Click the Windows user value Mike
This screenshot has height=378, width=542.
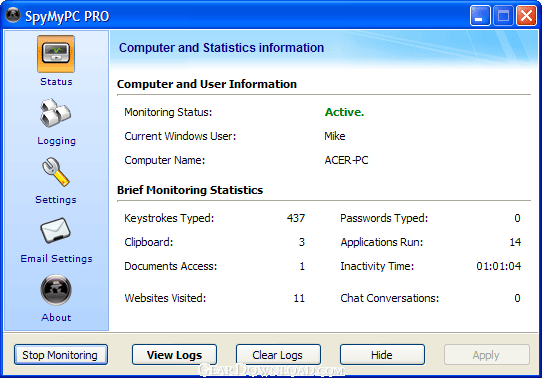[335, 136]
